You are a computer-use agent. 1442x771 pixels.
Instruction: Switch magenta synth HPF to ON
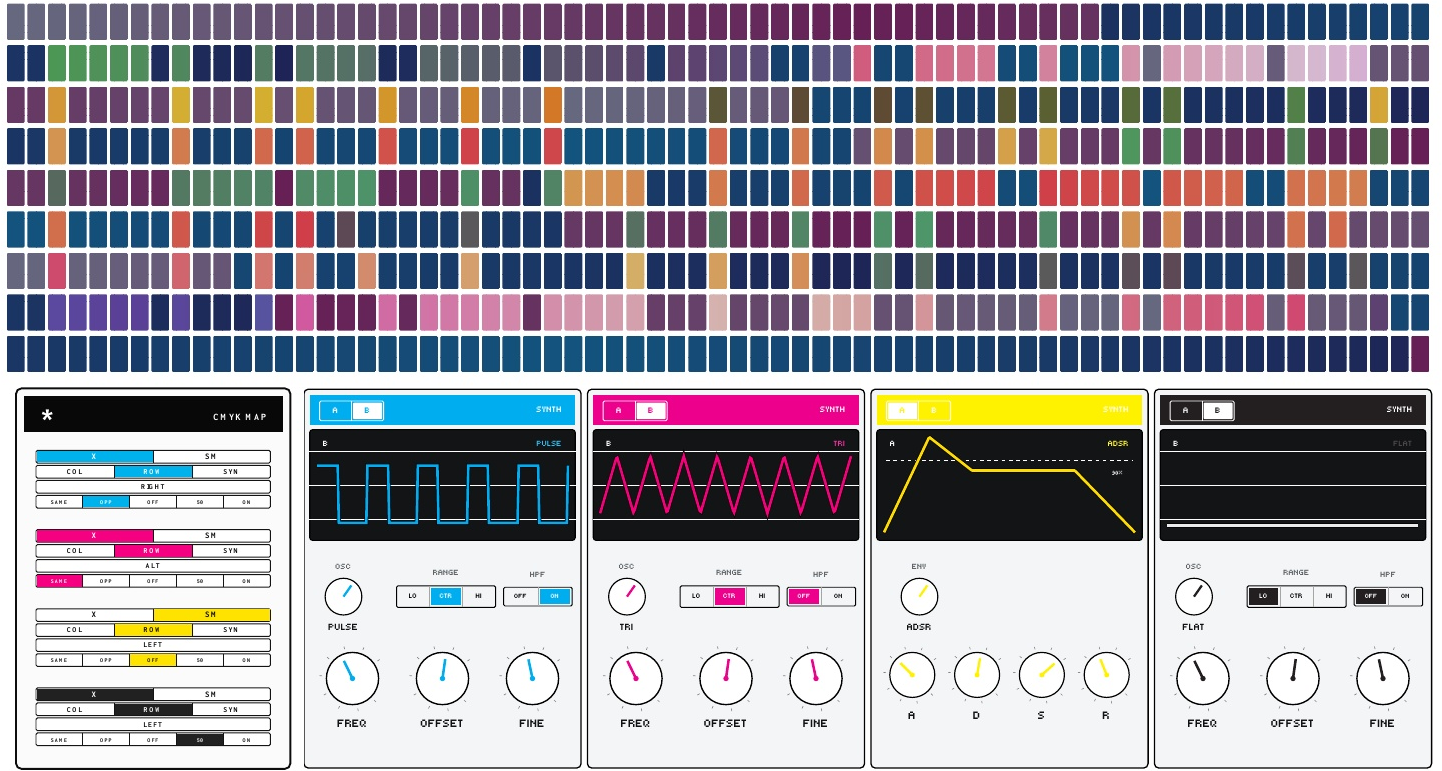[838, 596]
